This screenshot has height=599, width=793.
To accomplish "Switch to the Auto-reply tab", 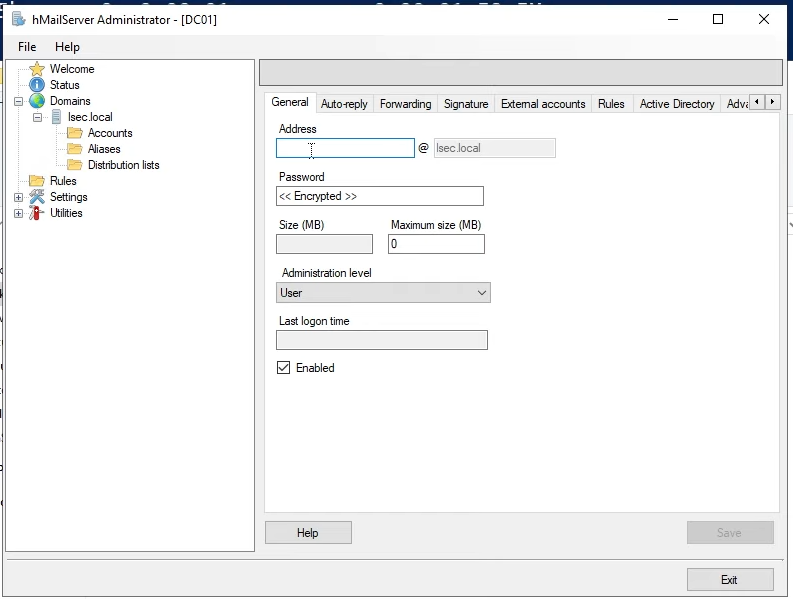I will 344,104.
